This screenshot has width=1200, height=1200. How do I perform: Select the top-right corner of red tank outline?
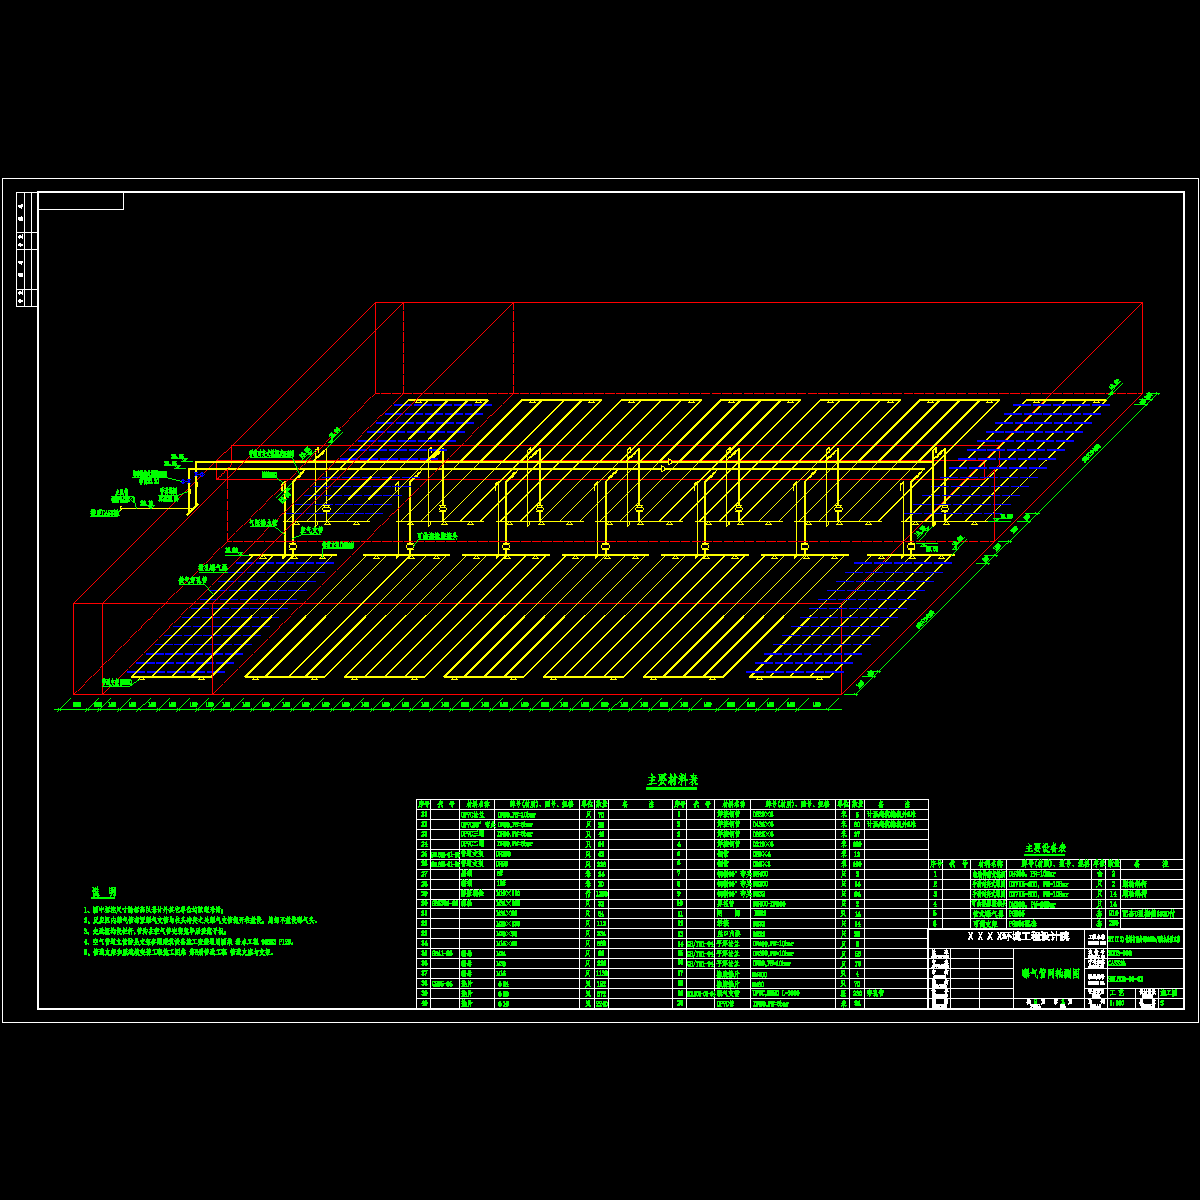[x=1142, y=303]
